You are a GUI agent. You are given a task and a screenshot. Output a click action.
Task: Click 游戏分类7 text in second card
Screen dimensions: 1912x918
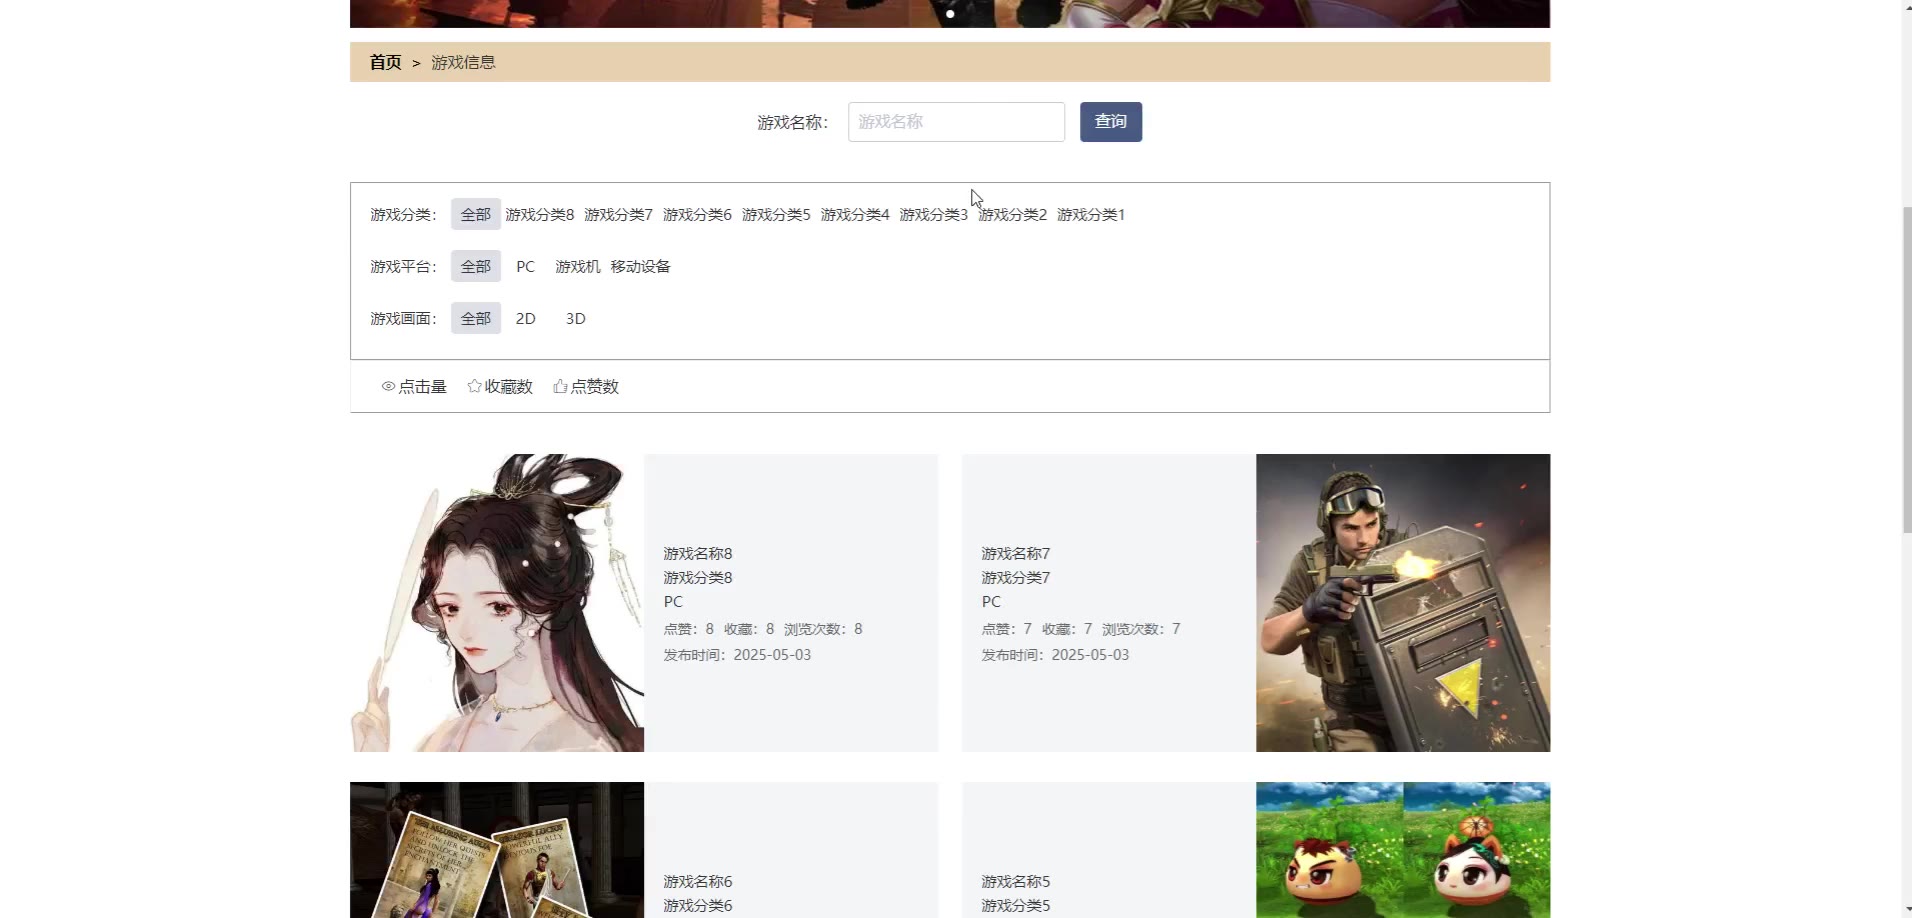1016,577
